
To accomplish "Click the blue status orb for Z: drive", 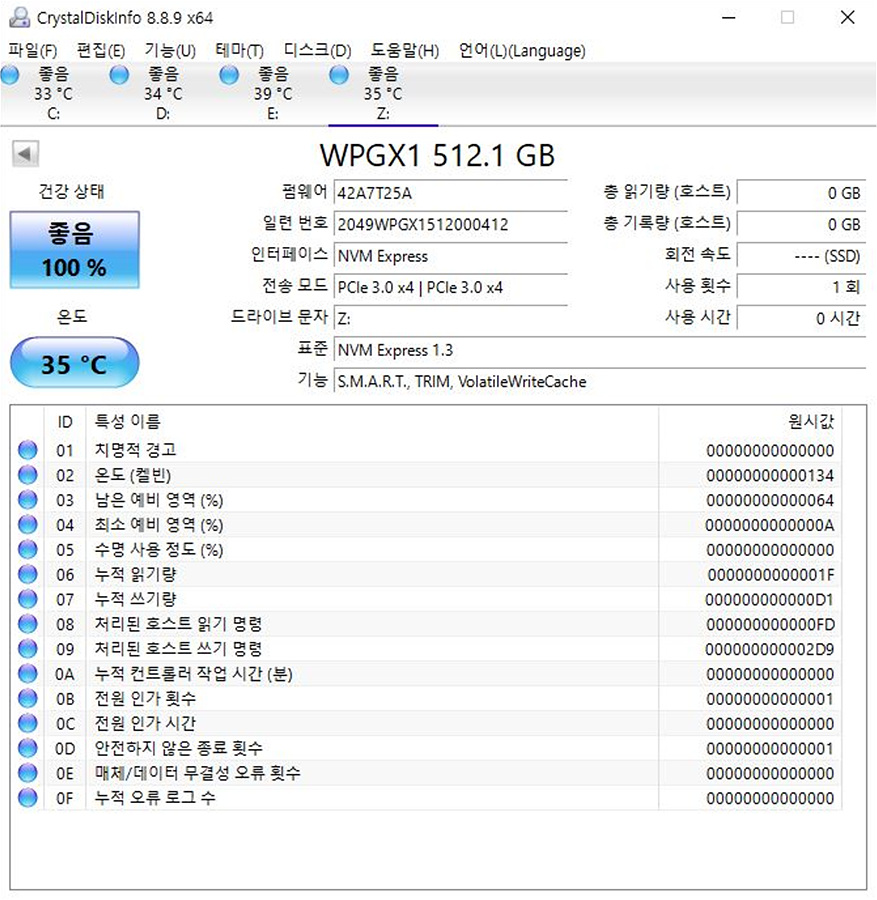I will coord(339,75).
